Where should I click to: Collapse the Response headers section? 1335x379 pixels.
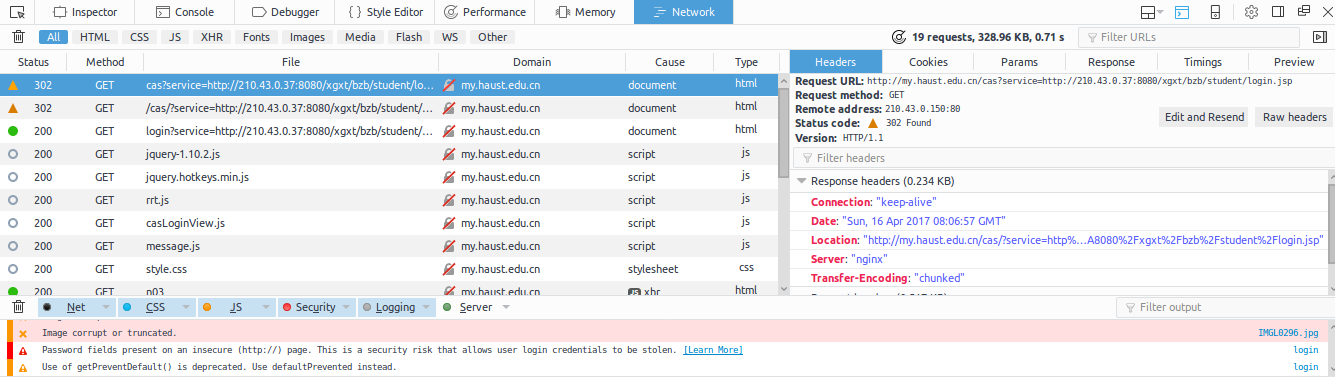(801, 182)
